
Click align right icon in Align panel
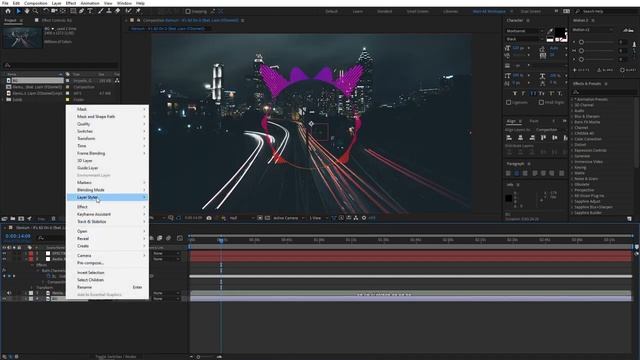(x=532, y=138)
